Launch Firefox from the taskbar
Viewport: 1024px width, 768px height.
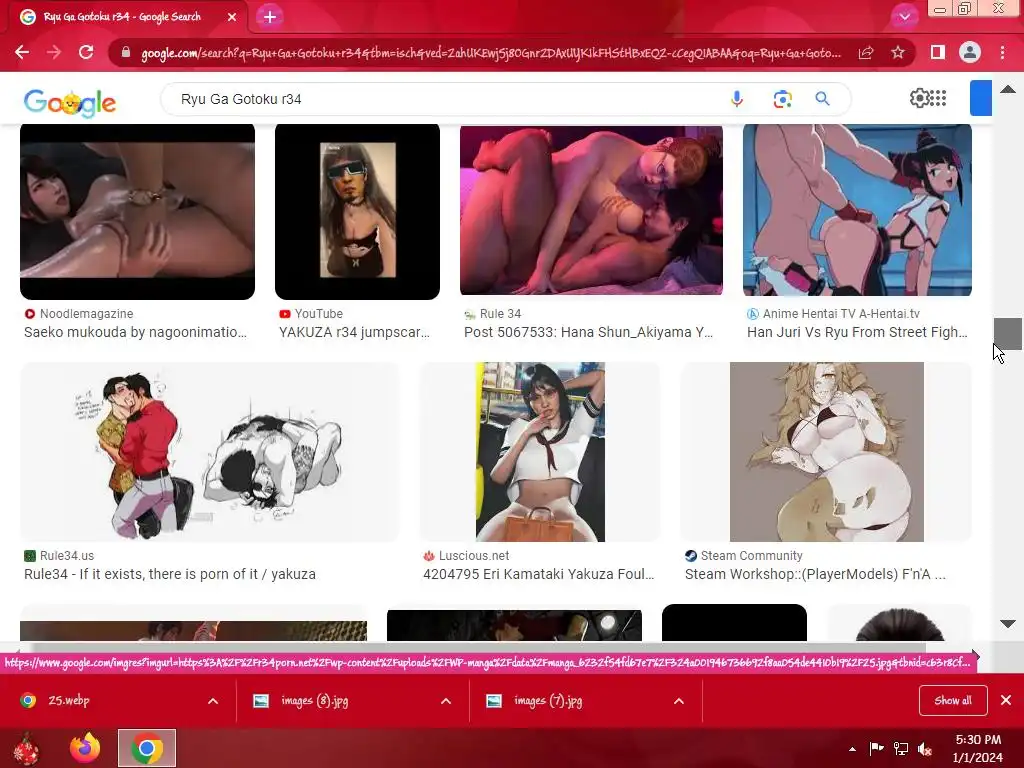[85, 748]
